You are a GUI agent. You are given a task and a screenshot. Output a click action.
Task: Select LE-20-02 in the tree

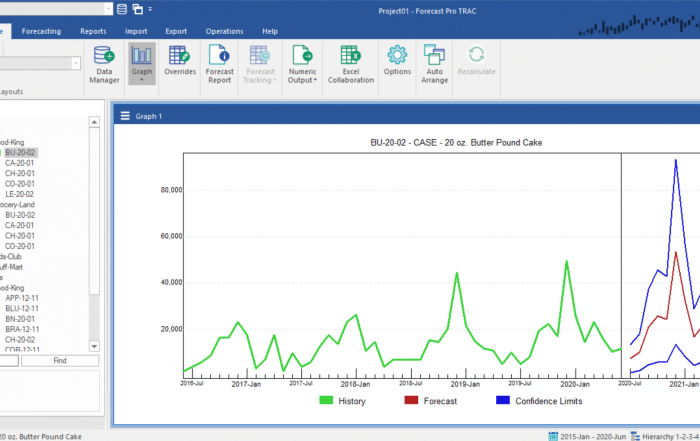pyautogui.click(x=19, y=194)
